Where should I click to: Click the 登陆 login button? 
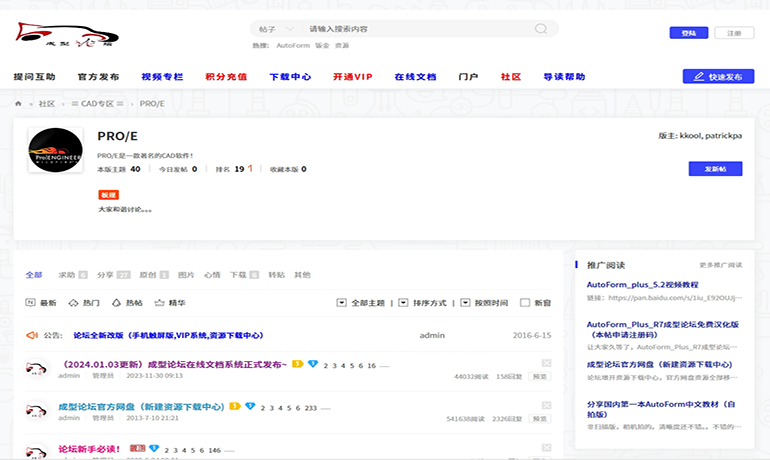pos(688,33)
